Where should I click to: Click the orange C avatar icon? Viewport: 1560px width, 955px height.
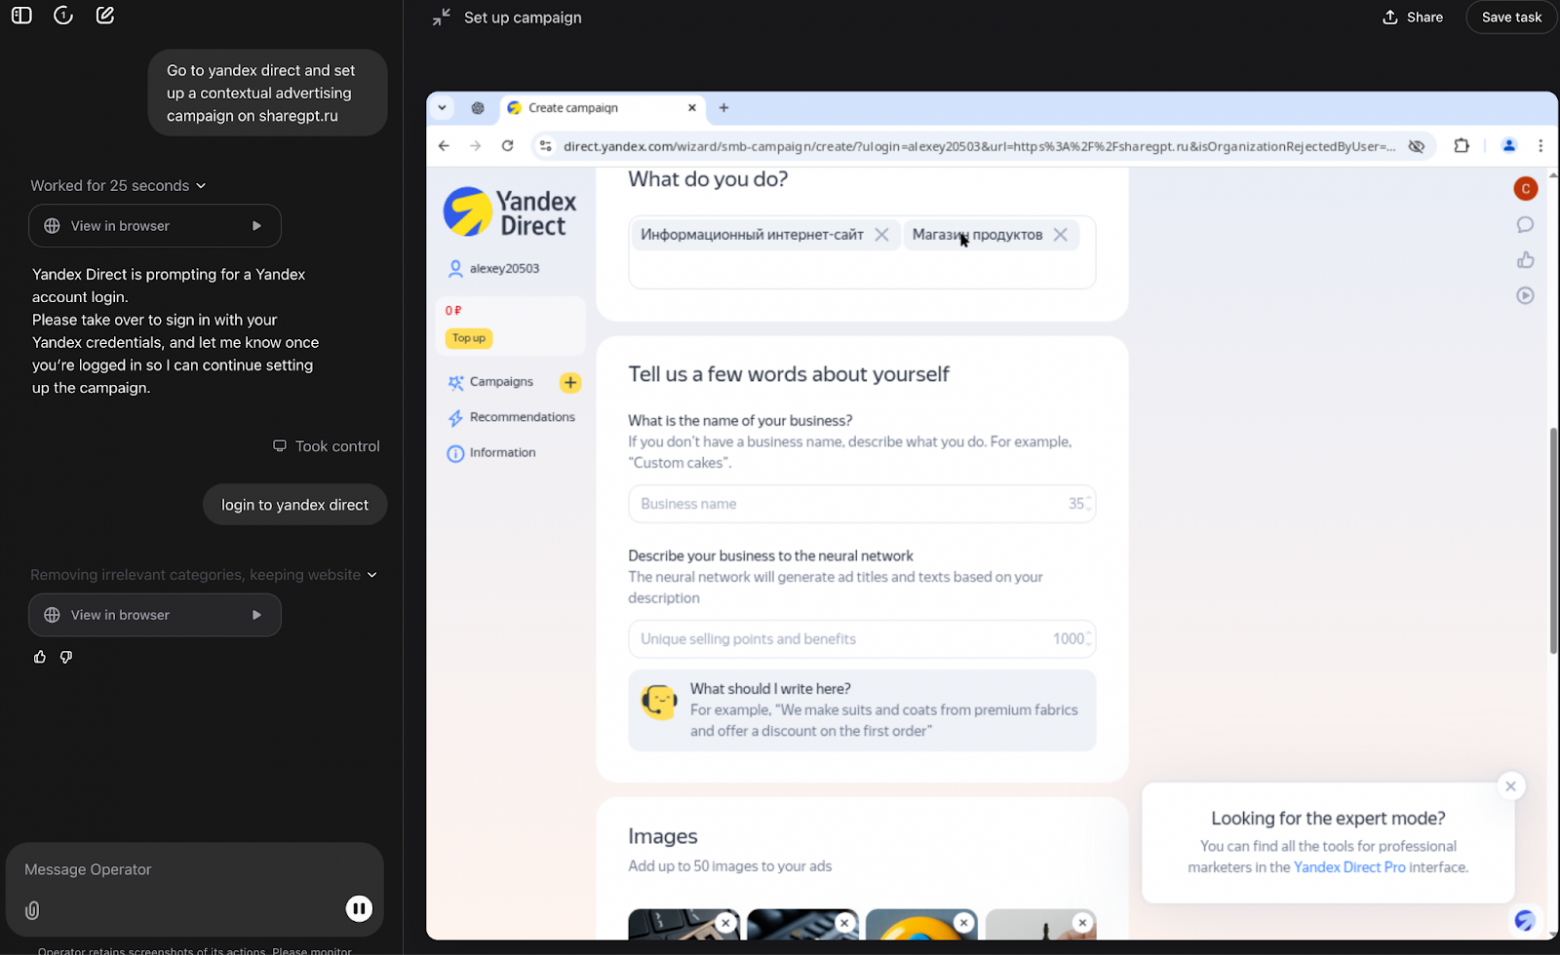(x=1525, y=189)
